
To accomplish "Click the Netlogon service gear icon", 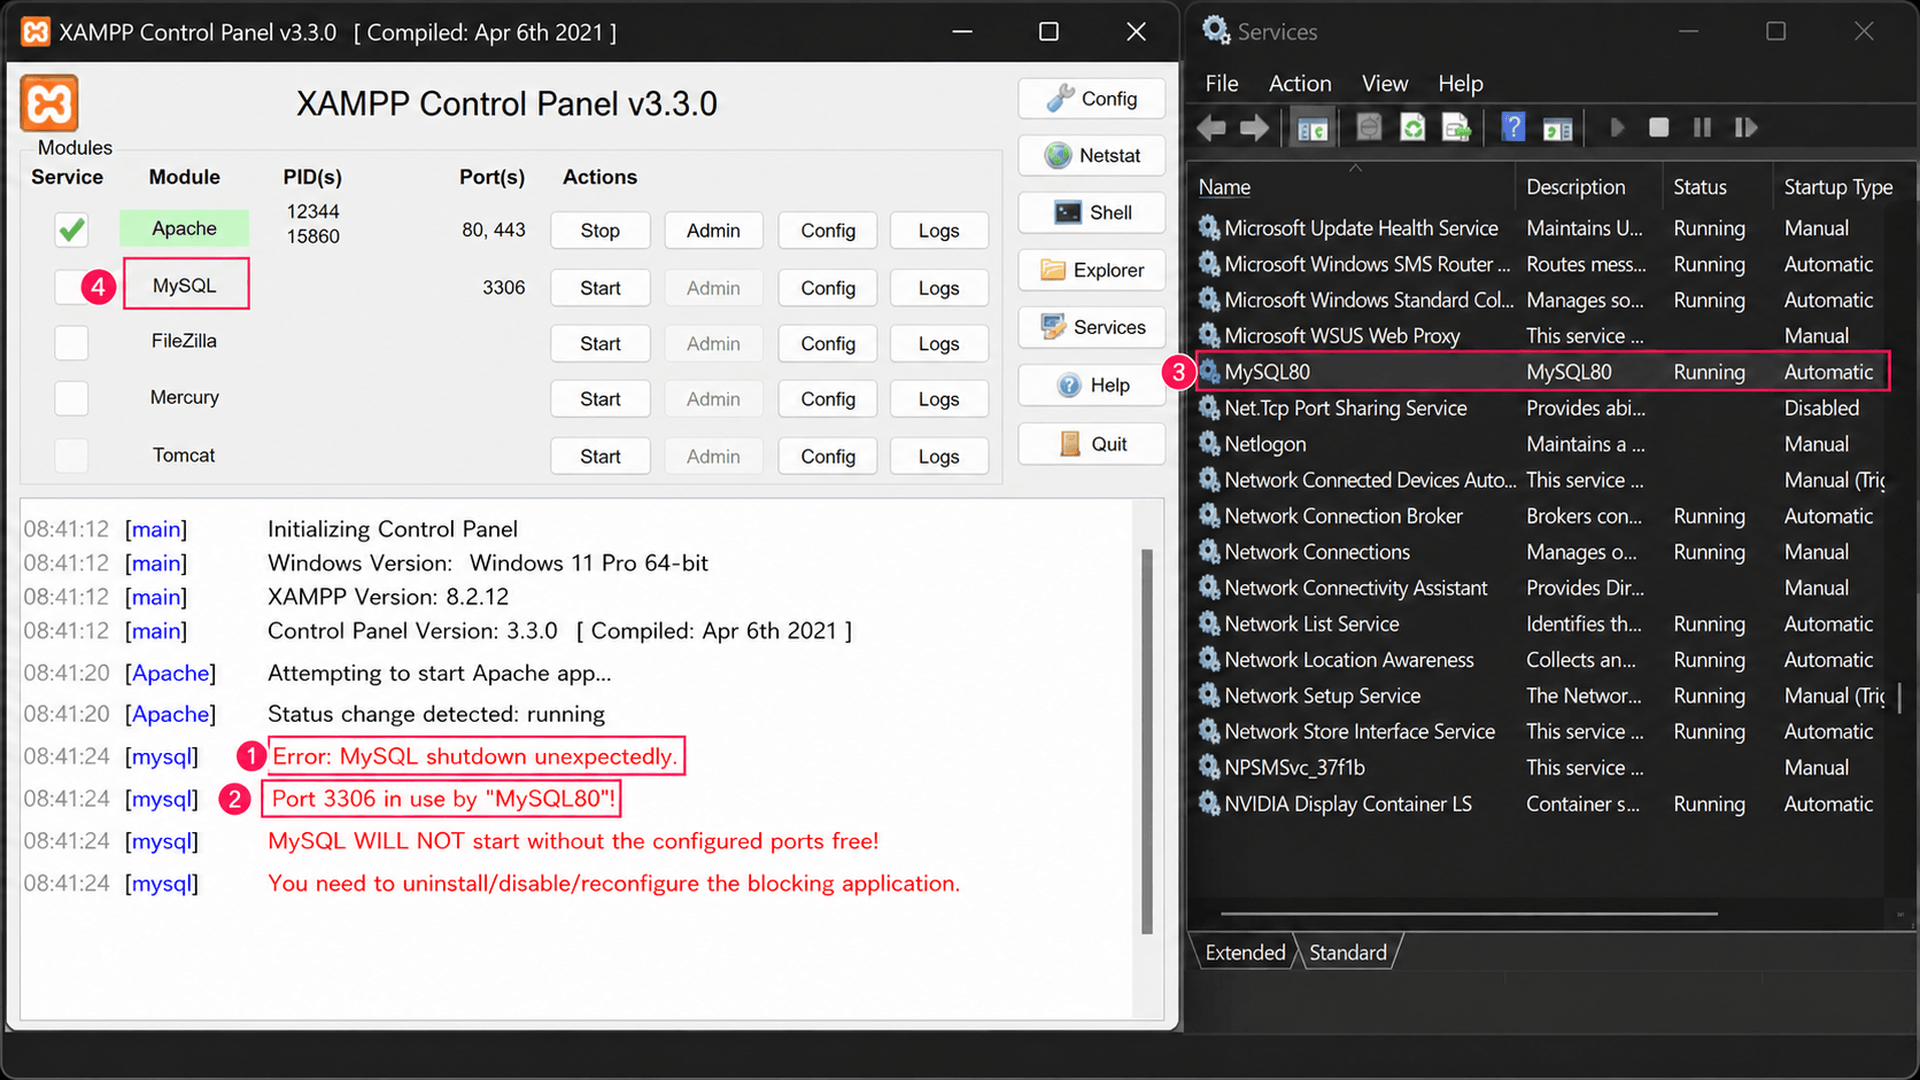I will pos(1210,444).
